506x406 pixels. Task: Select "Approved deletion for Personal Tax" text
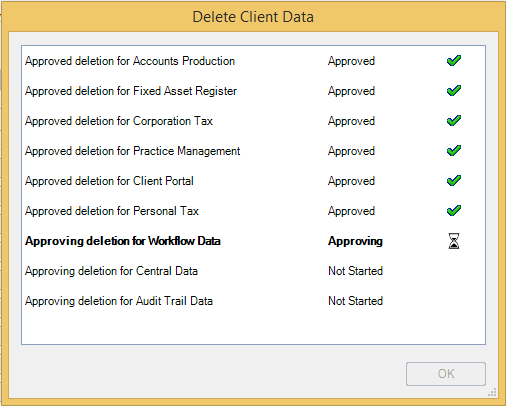pos(112,211)
